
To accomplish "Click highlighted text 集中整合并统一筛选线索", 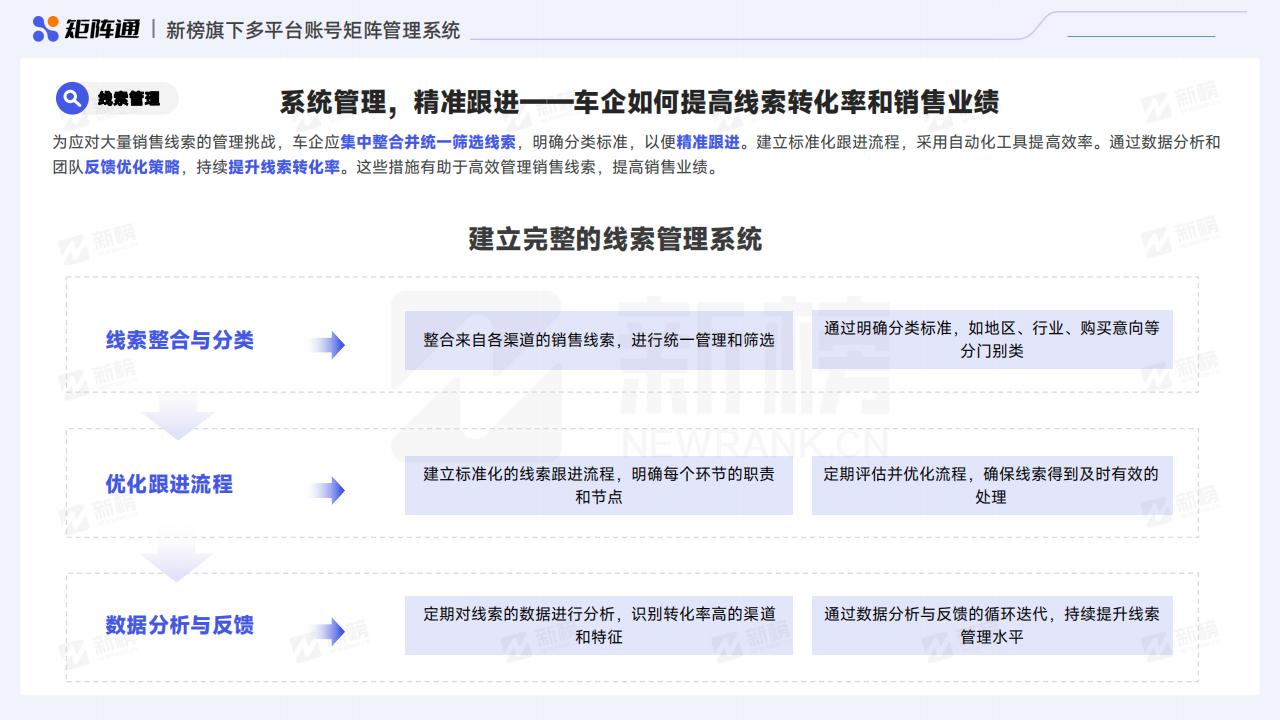I will tap(428, 142).
